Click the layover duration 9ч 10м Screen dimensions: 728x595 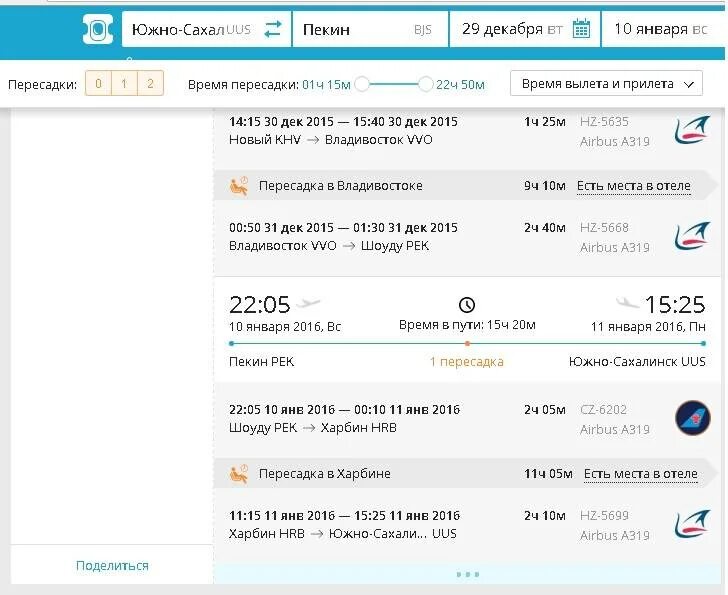pyautogui.click(x=545, y=186)
